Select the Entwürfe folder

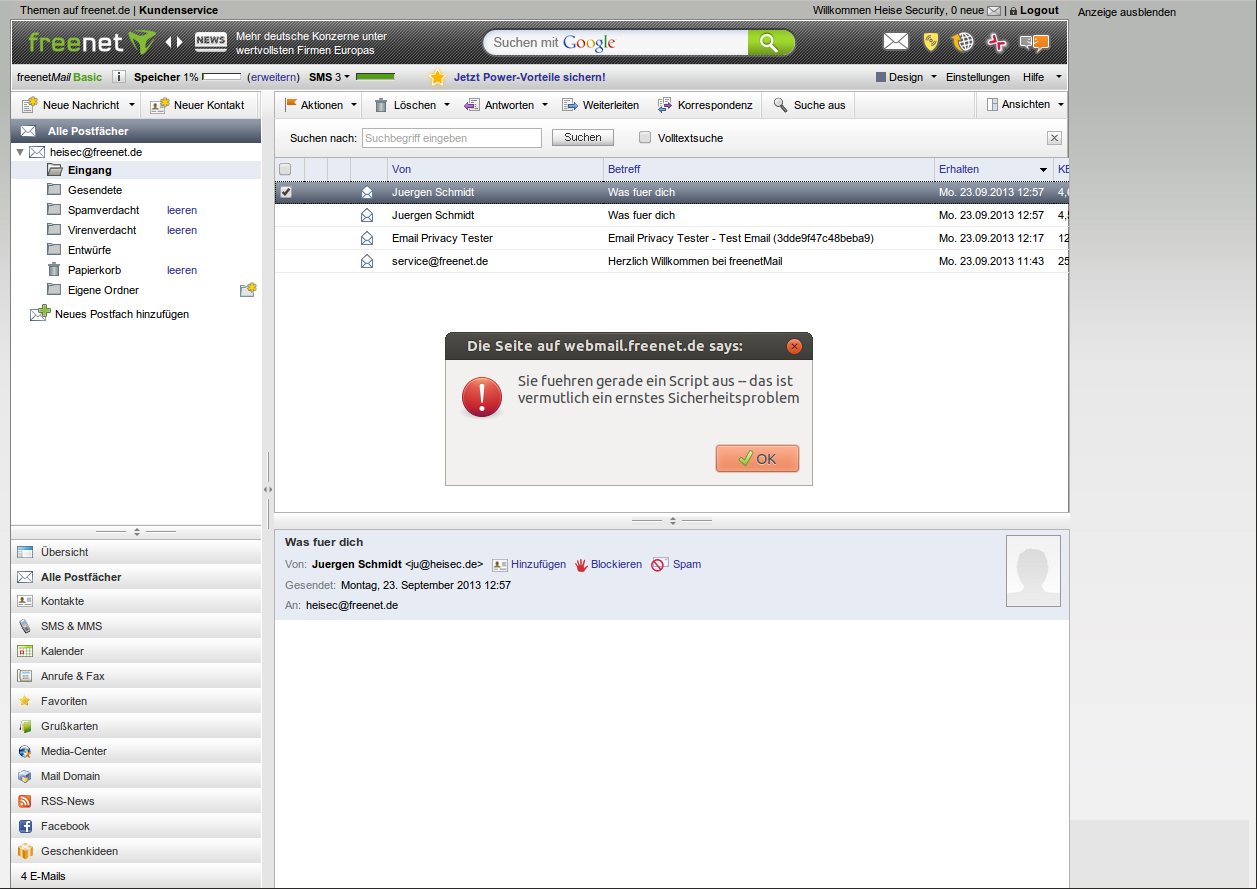[x=89, y=250]
